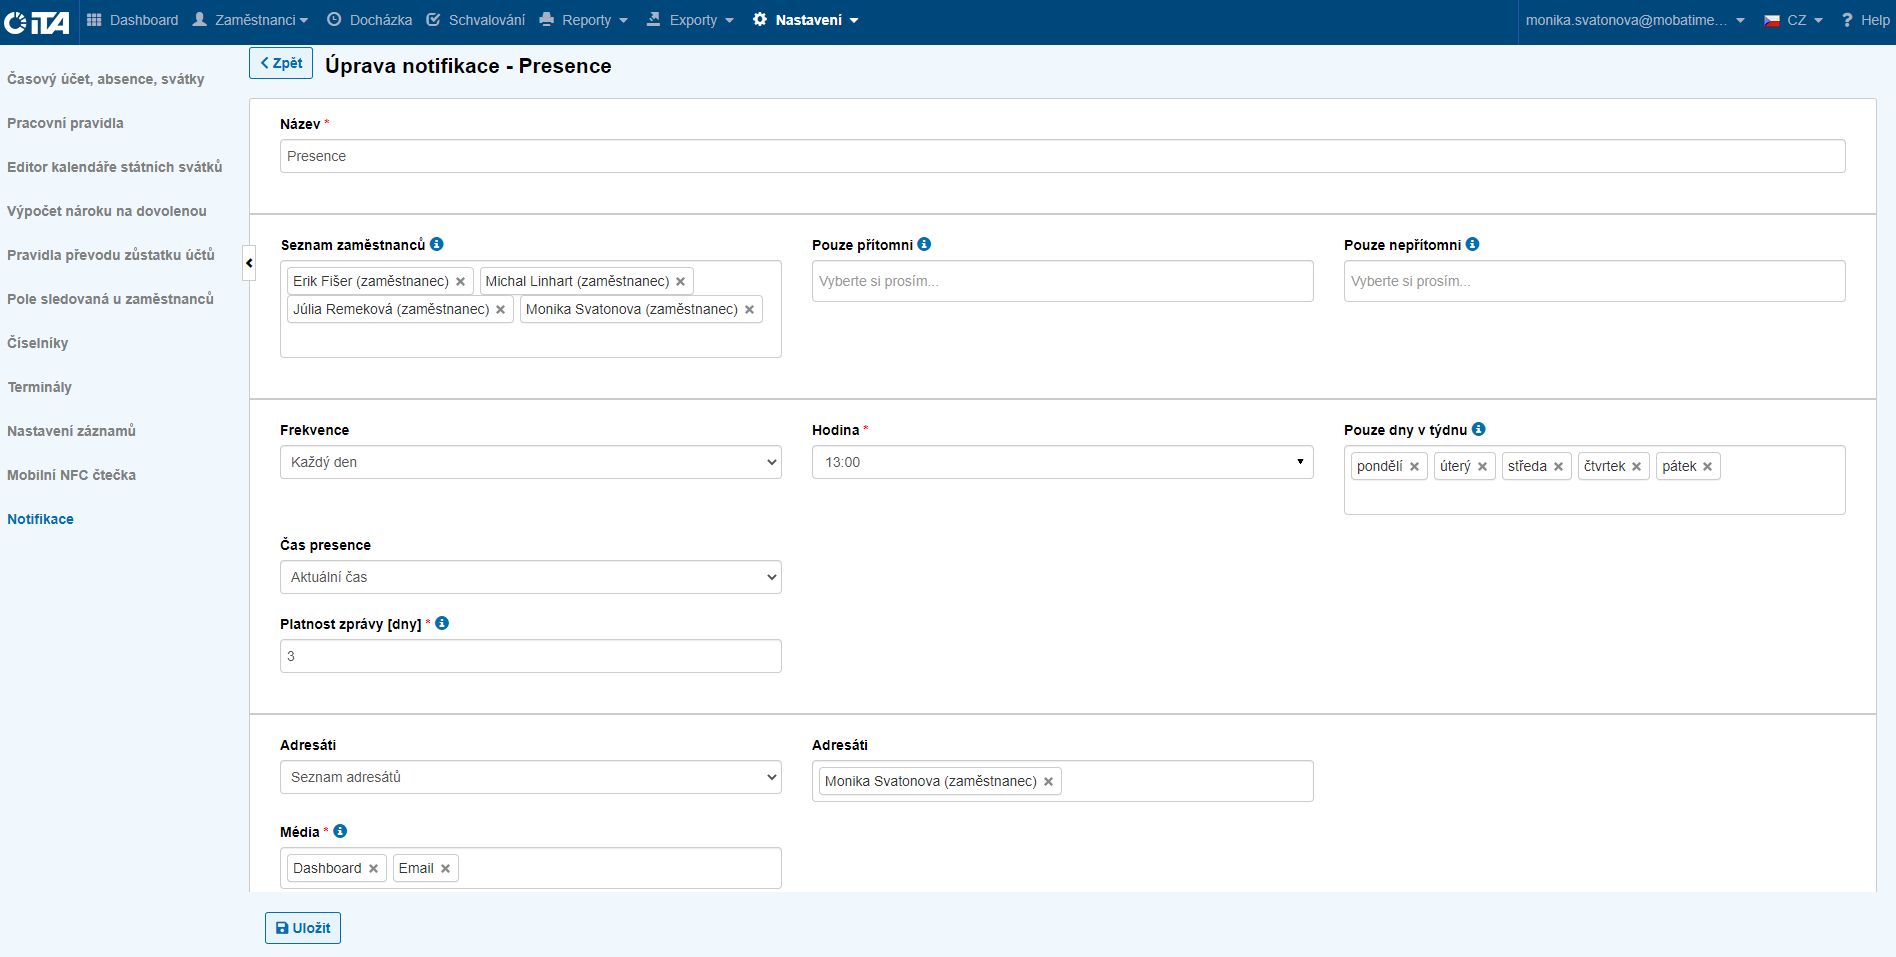Click info icon beside Pouze nepřítomni
The width and height of the screenshot is (1896, 957).
coord(1472,244)
